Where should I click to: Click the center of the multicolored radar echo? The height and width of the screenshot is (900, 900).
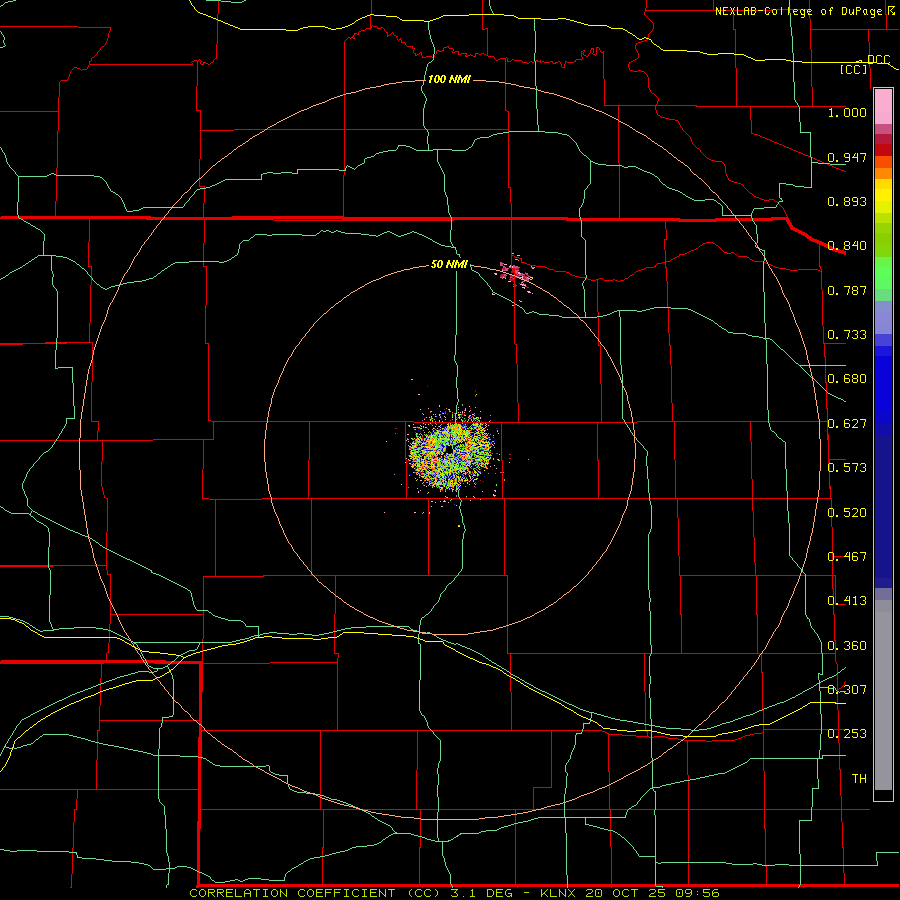coord(451,449)
